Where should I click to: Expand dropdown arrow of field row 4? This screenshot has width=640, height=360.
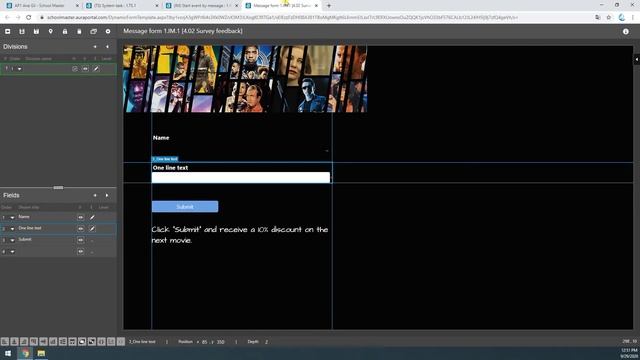12,252
